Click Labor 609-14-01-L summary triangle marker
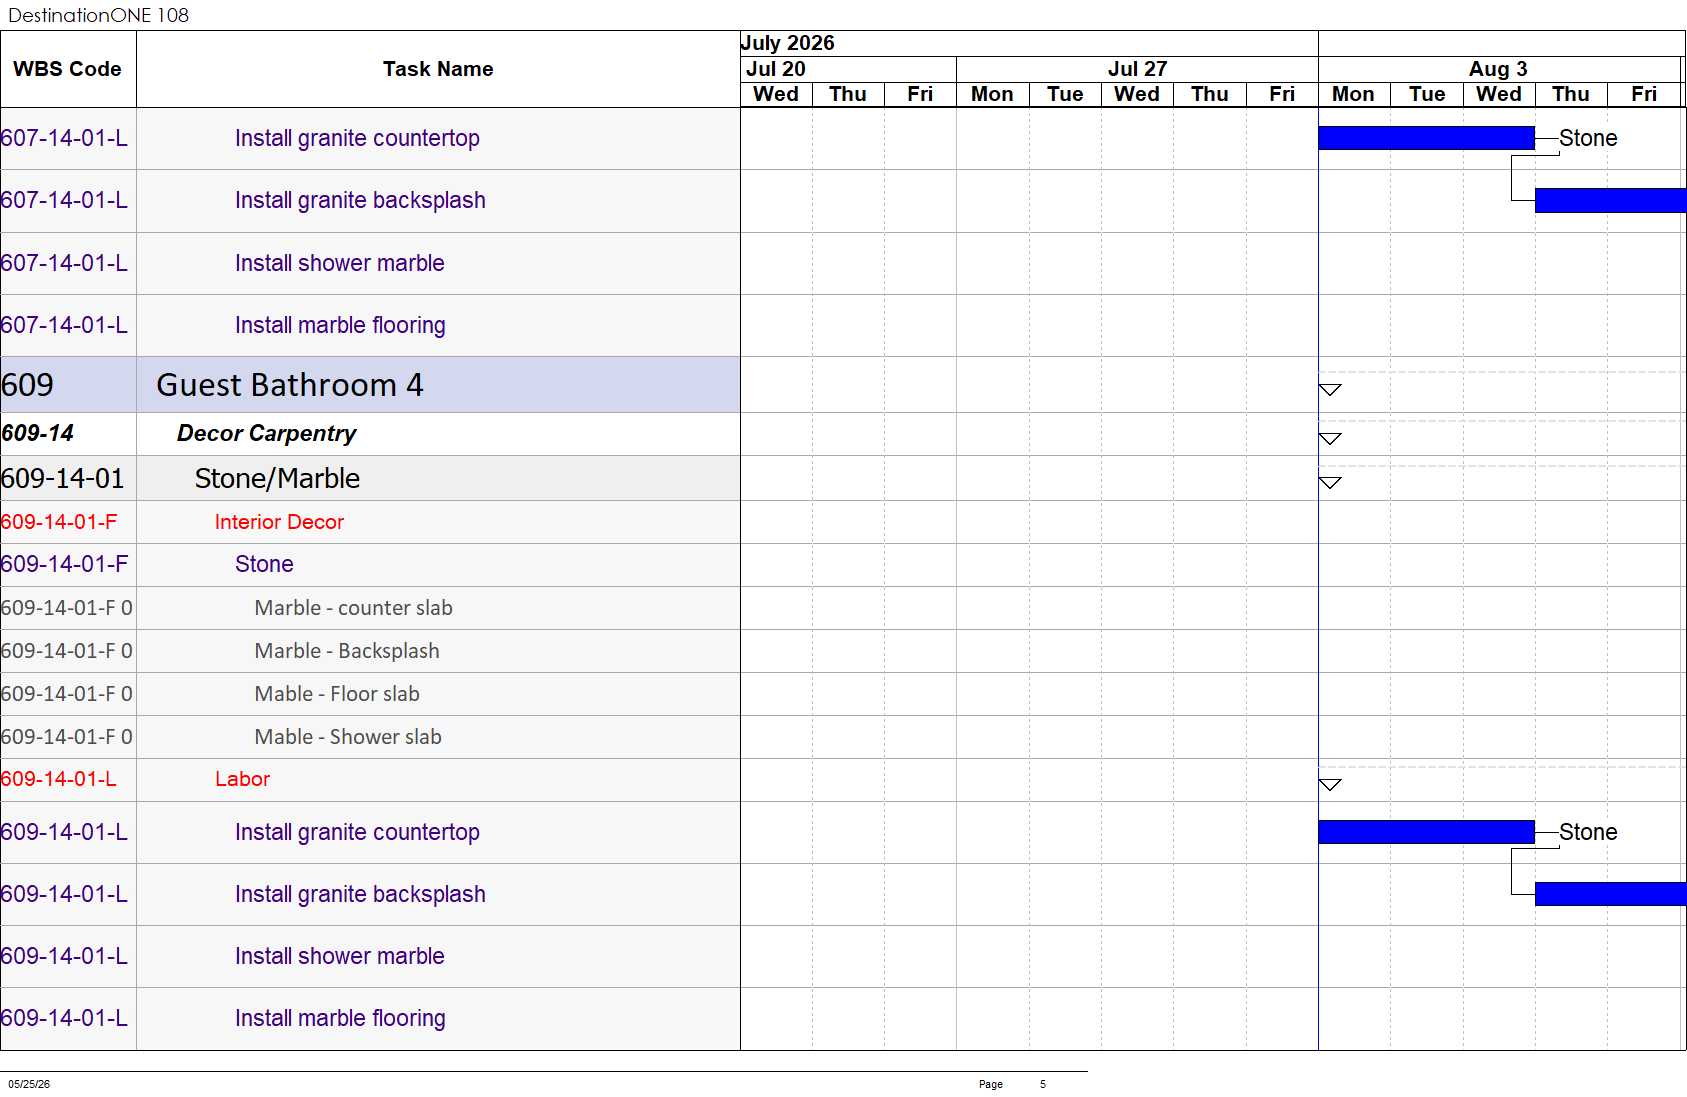1687x1097 pixels. tap(1330, 785)
